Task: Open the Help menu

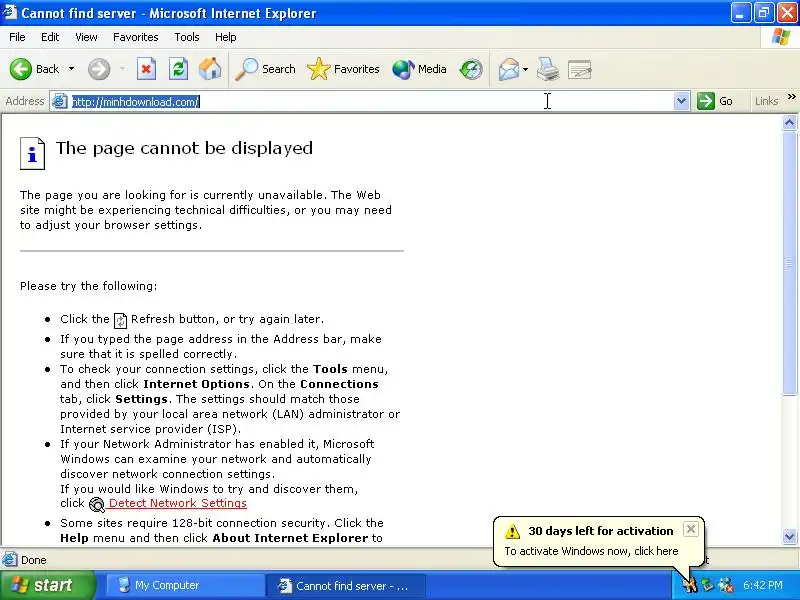Action: (226, 37)
